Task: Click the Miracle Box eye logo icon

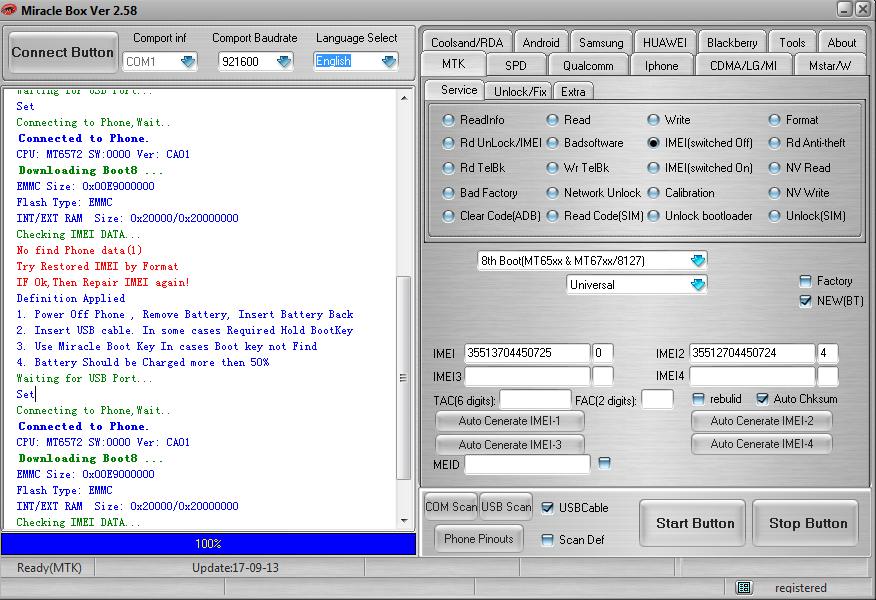Action: click(x=10, y=10)
